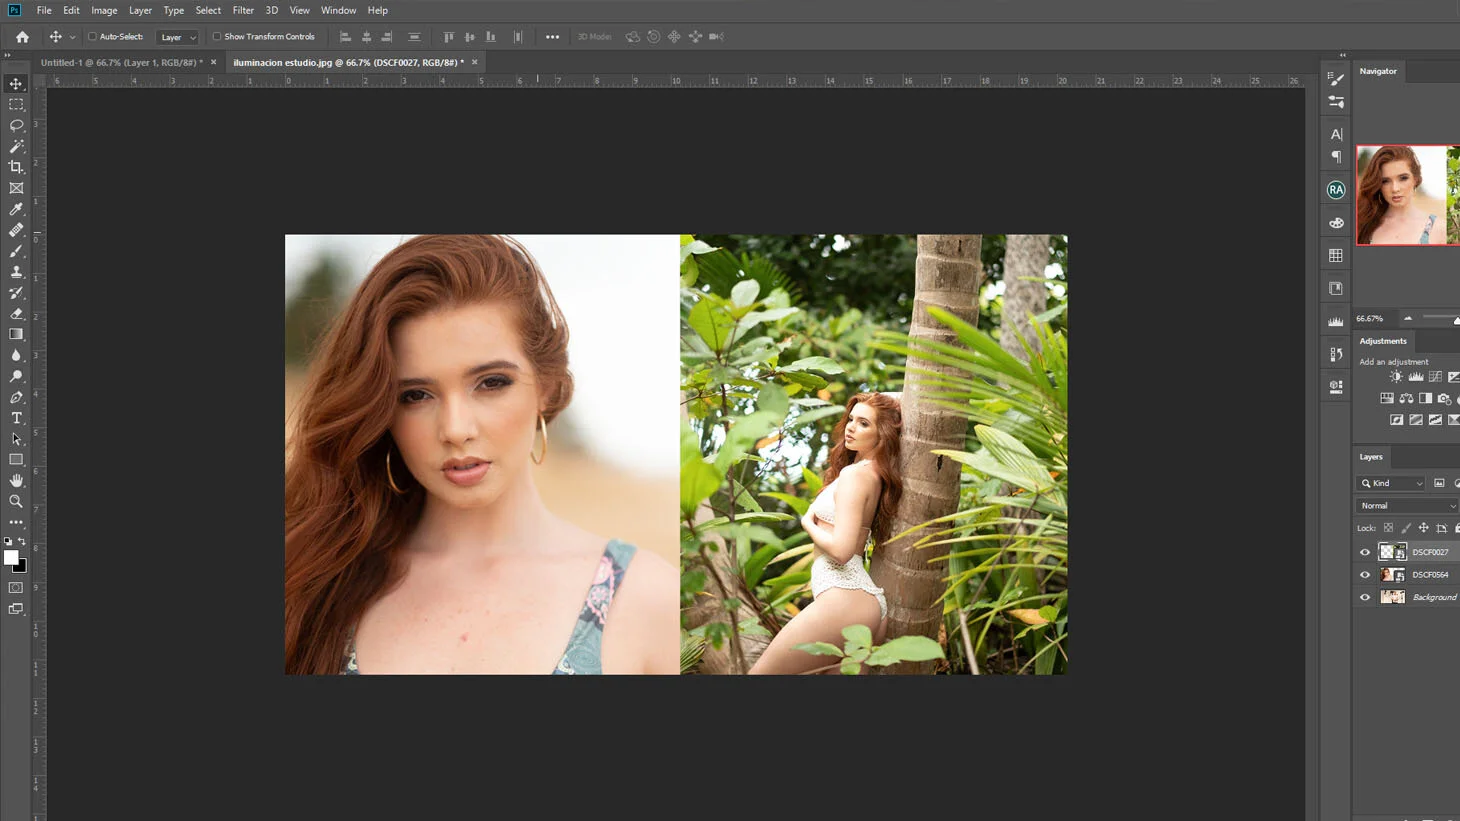Image resolution: width=1460 pixels, height=821 pixels.
Task: Select the Clone Stamp tool
Action: click(x=16, y=272)
